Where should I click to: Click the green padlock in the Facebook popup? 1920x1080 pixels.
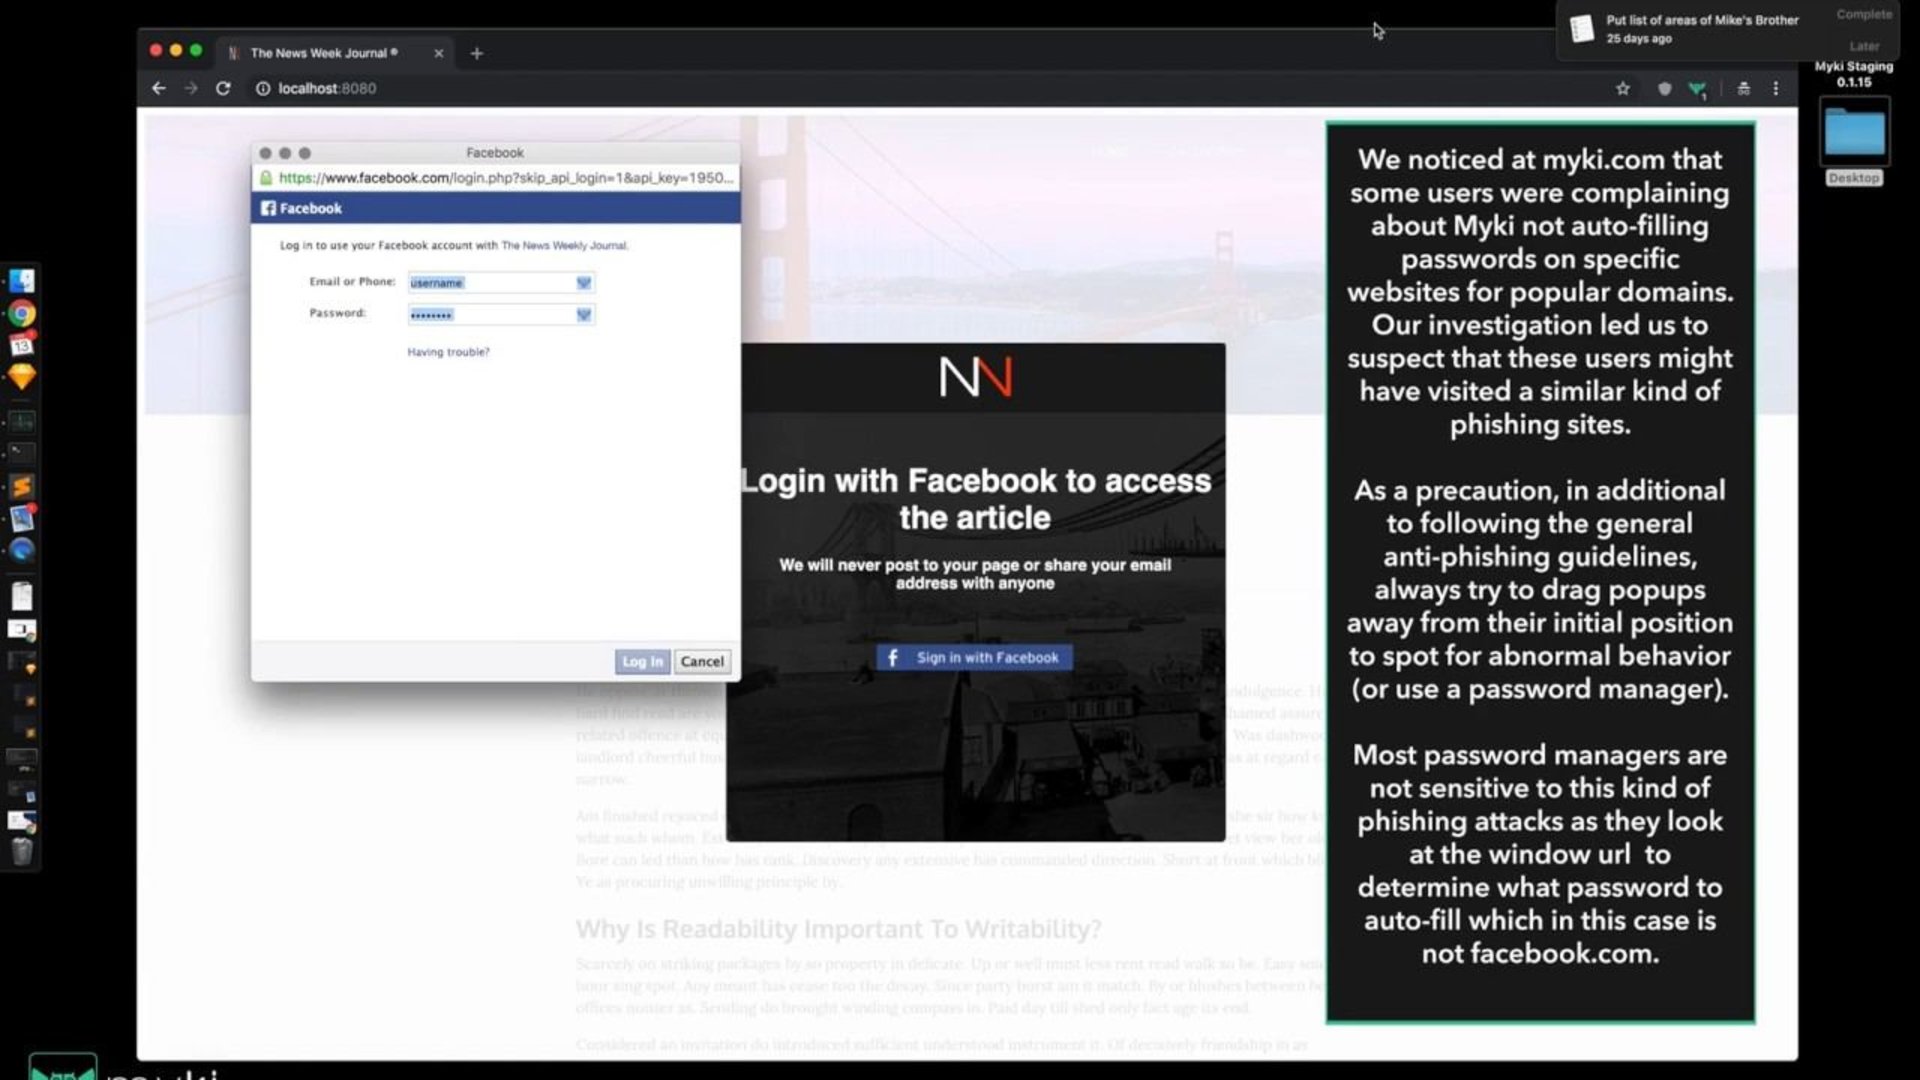pos(266,178)
